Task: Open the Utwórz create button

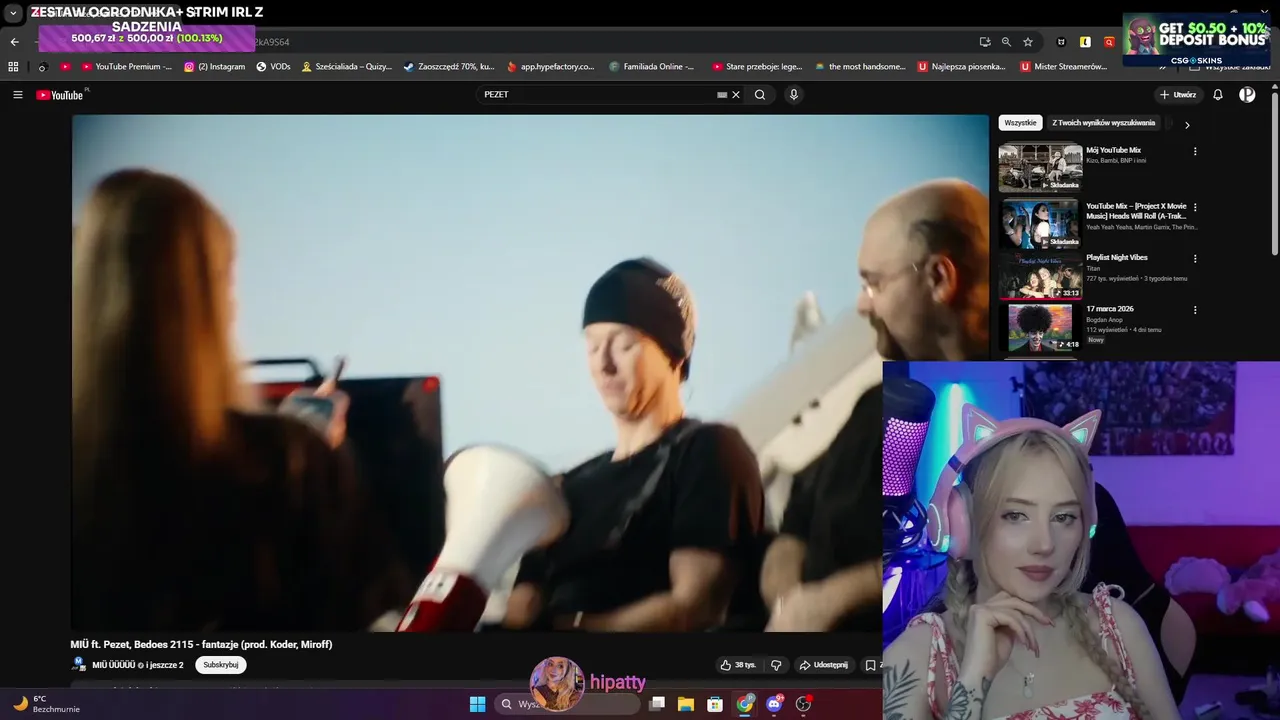Action: click(x=1178, y=95)
